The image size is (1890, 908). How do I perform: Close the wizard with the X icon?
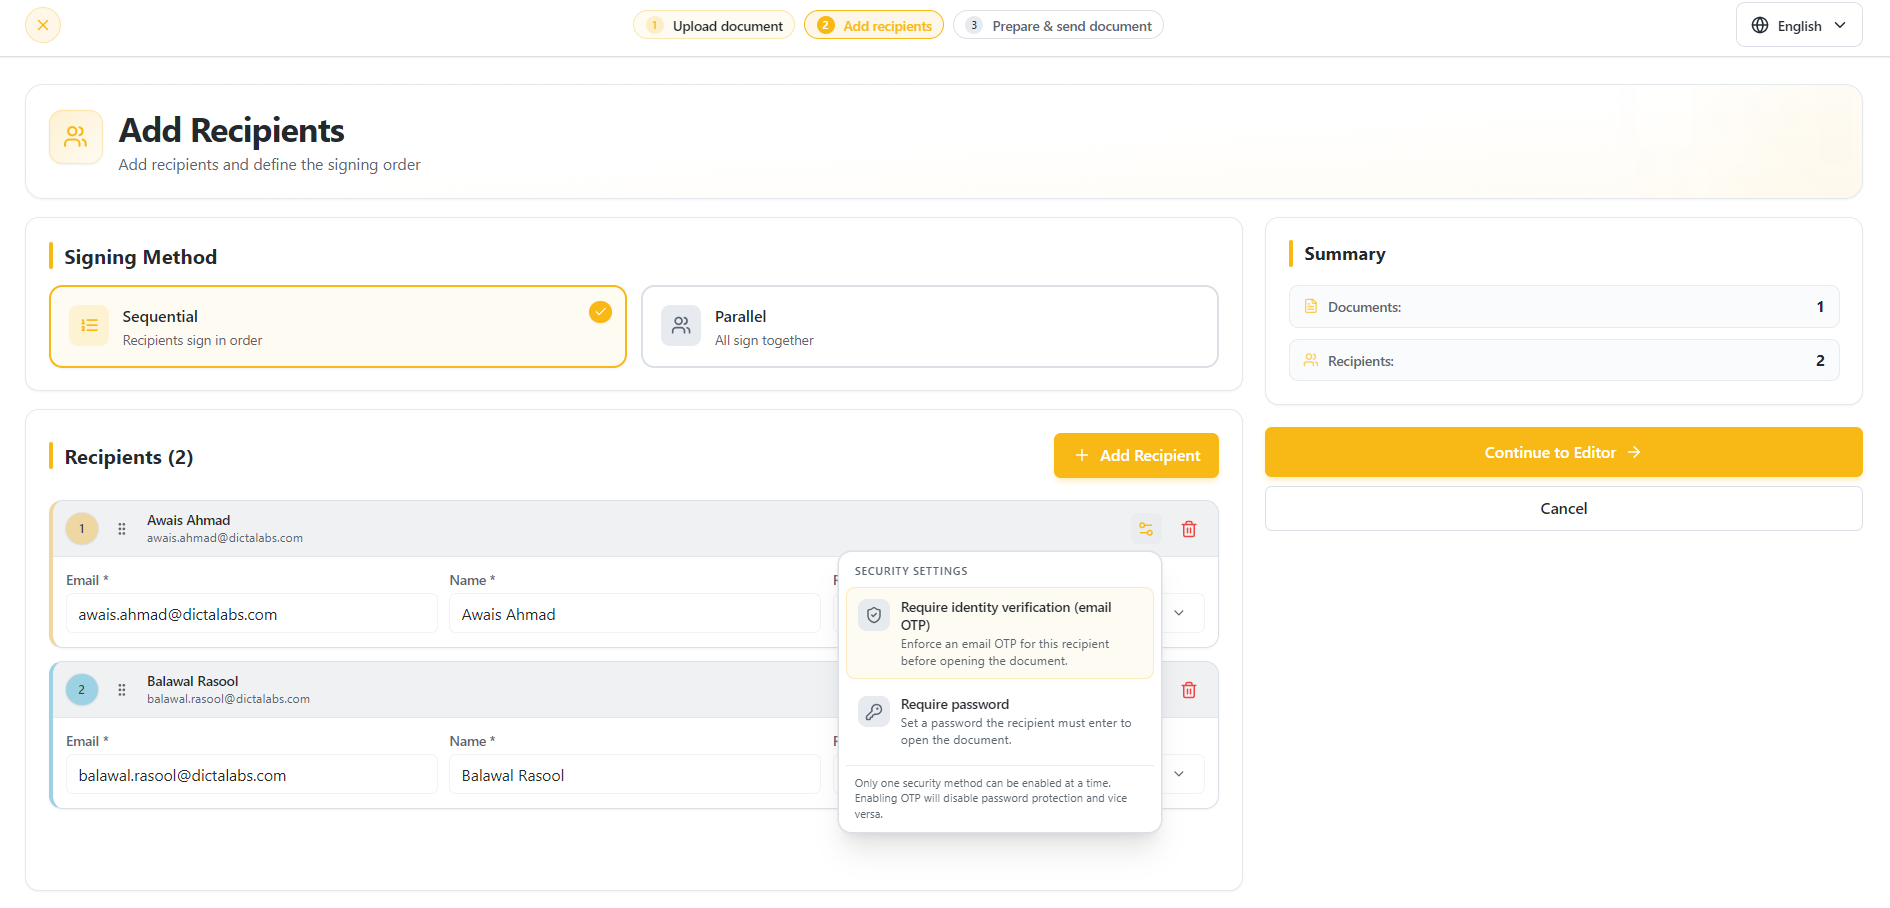coord(43,25)
